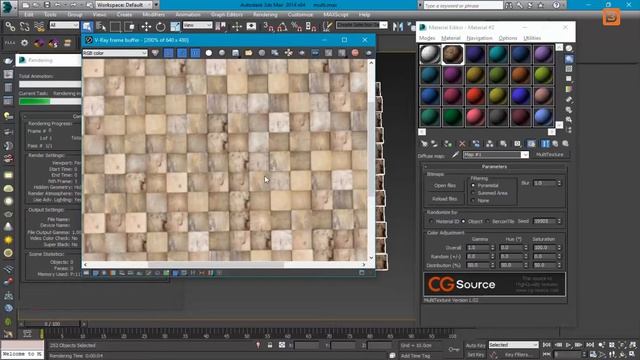Select the bright red material sample sphere
This screenshot has height=360, width=640.
click(475, 96)
